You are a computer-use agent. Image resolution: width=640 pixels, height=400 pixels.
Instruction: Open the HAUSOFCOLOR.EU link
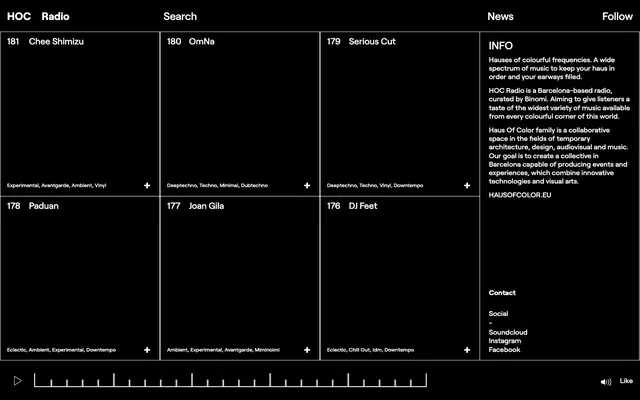[x=520, y=195]
